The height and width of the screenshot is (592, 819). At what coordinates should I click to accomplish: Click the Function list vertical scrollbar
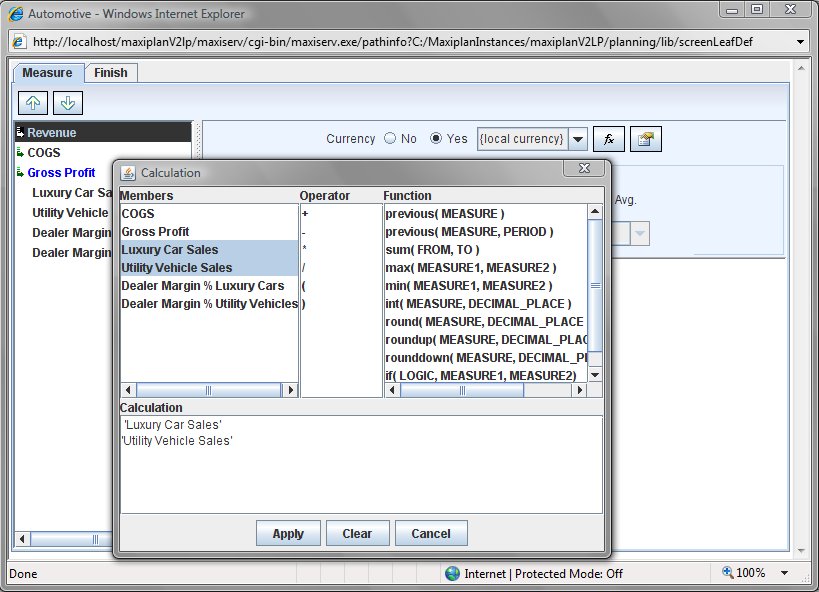coord(595,290)
